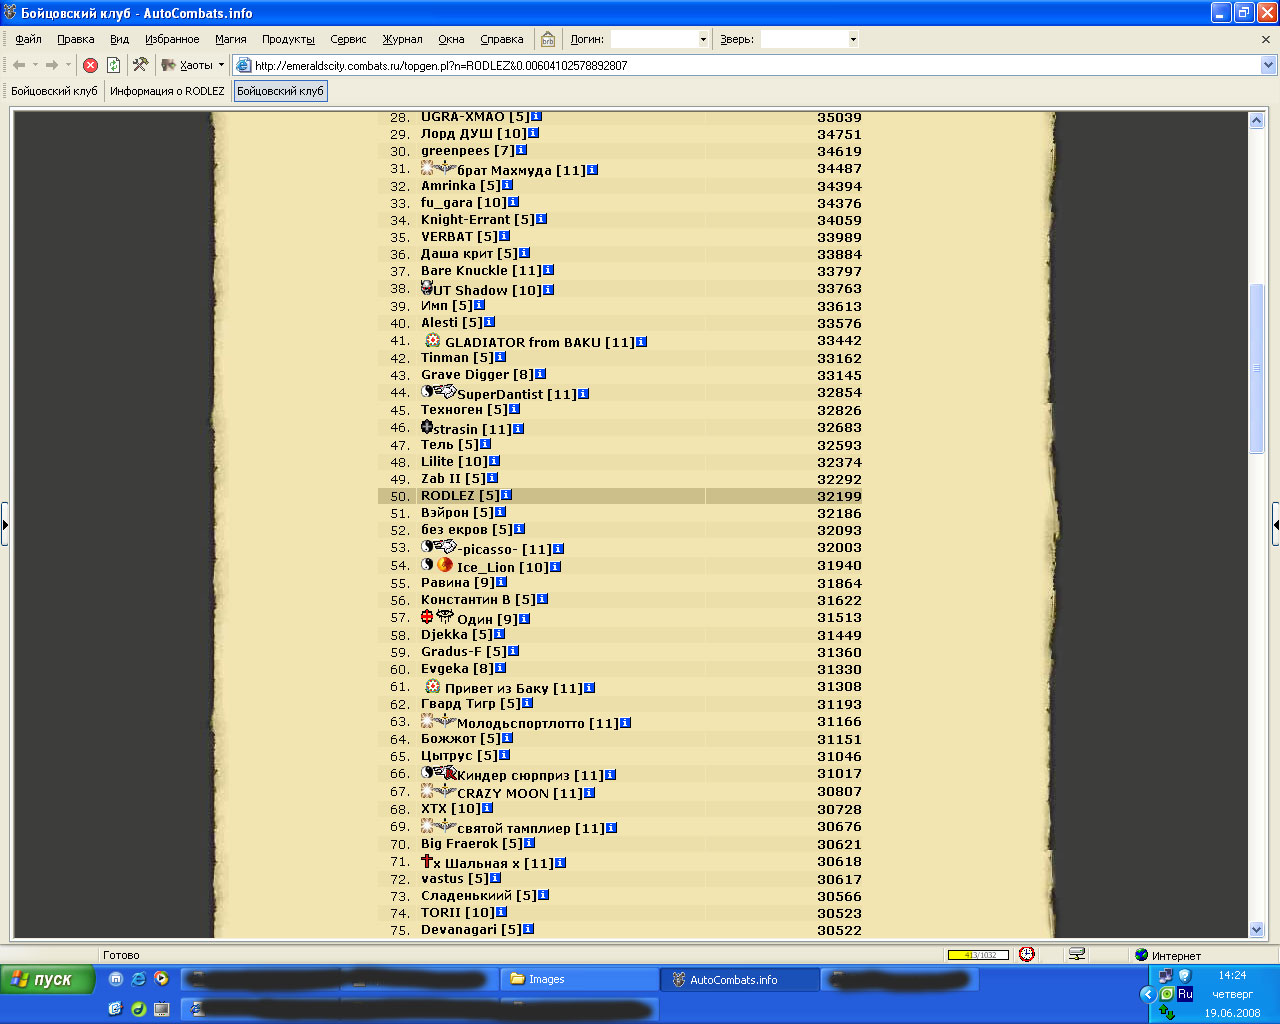1280x1024 pixels.
Task: Go forward with the right arrow
Action: tap(52, 65)
